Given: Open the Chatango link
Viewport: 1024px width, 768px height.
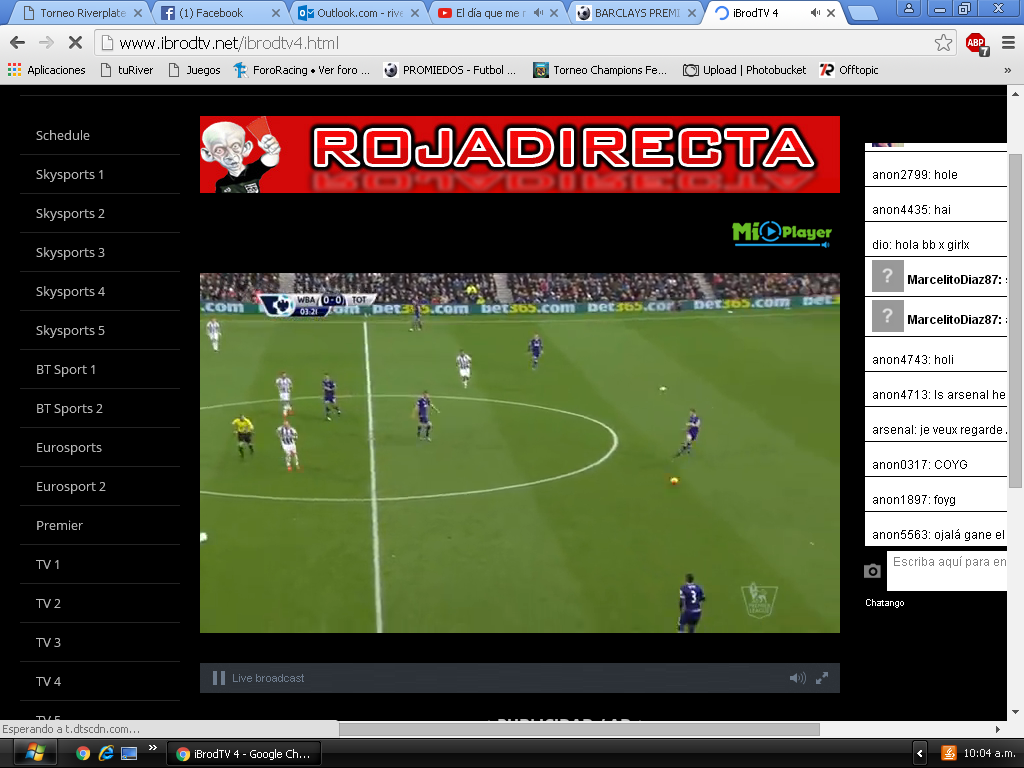Looking at the screenshot, I should [885, 603].
